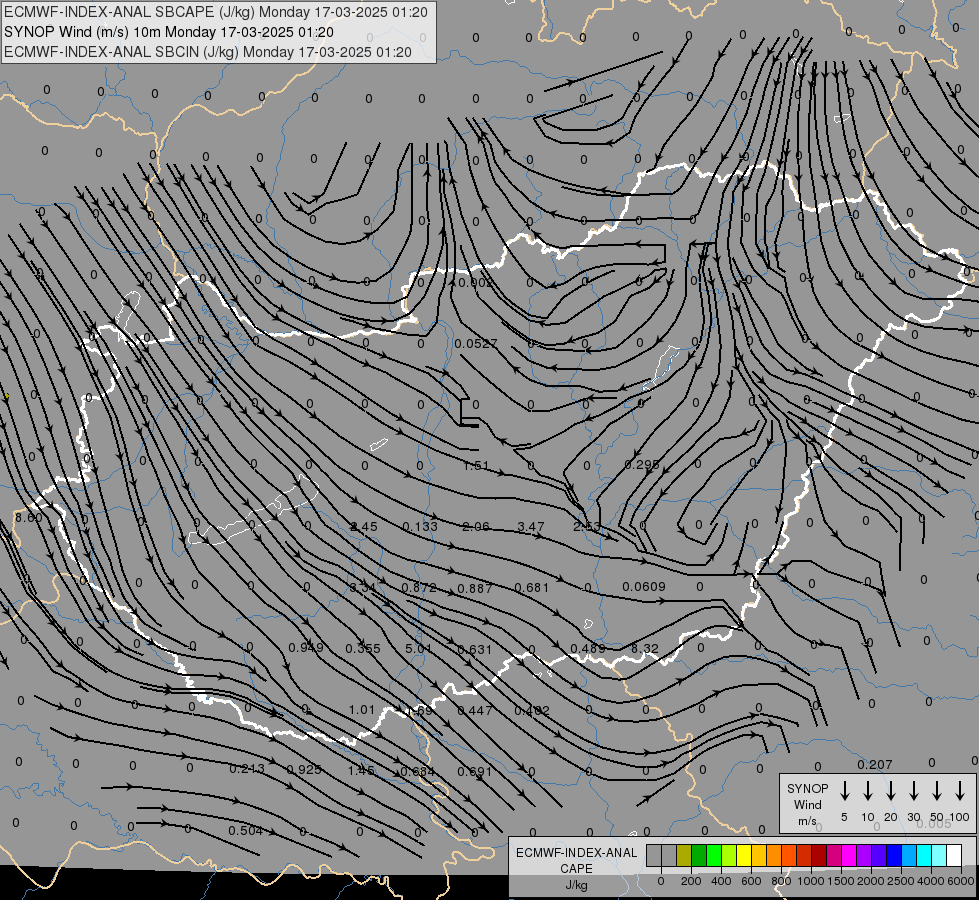The height and width of the screenshot is (900, 979).
Task: Click the 0.213 map value
Action: pyautogui.click(x=247, y=769)
